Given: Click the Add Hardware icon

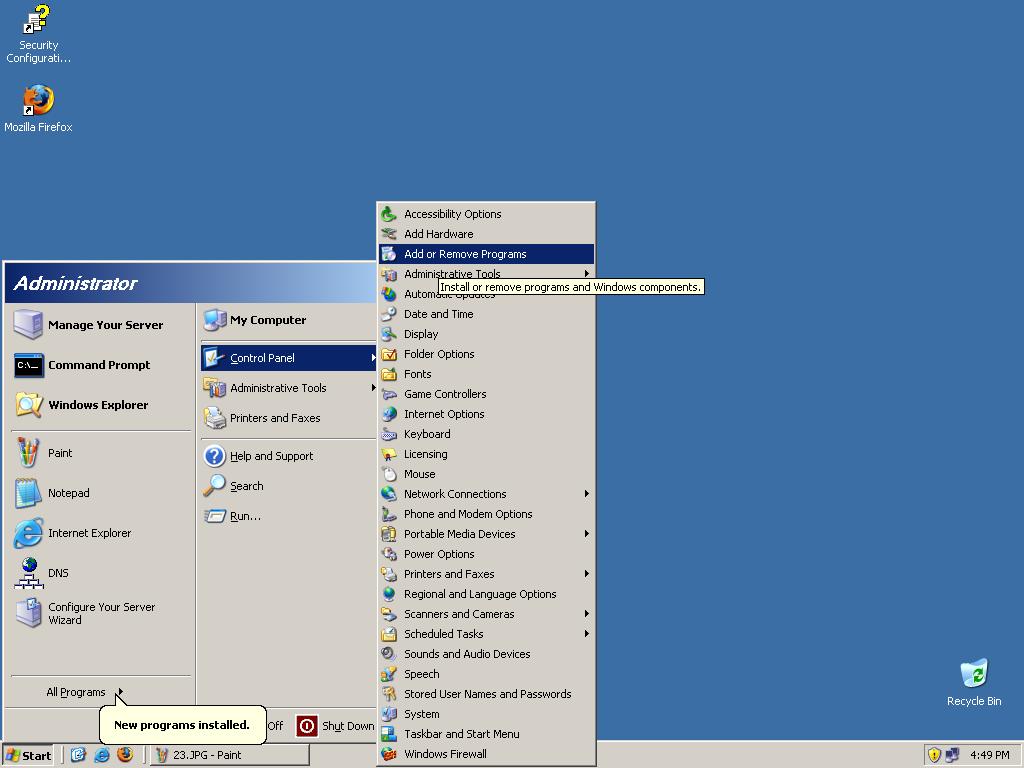Looking at the screenshot, I should pyautogui.click(x=389, y=234).
